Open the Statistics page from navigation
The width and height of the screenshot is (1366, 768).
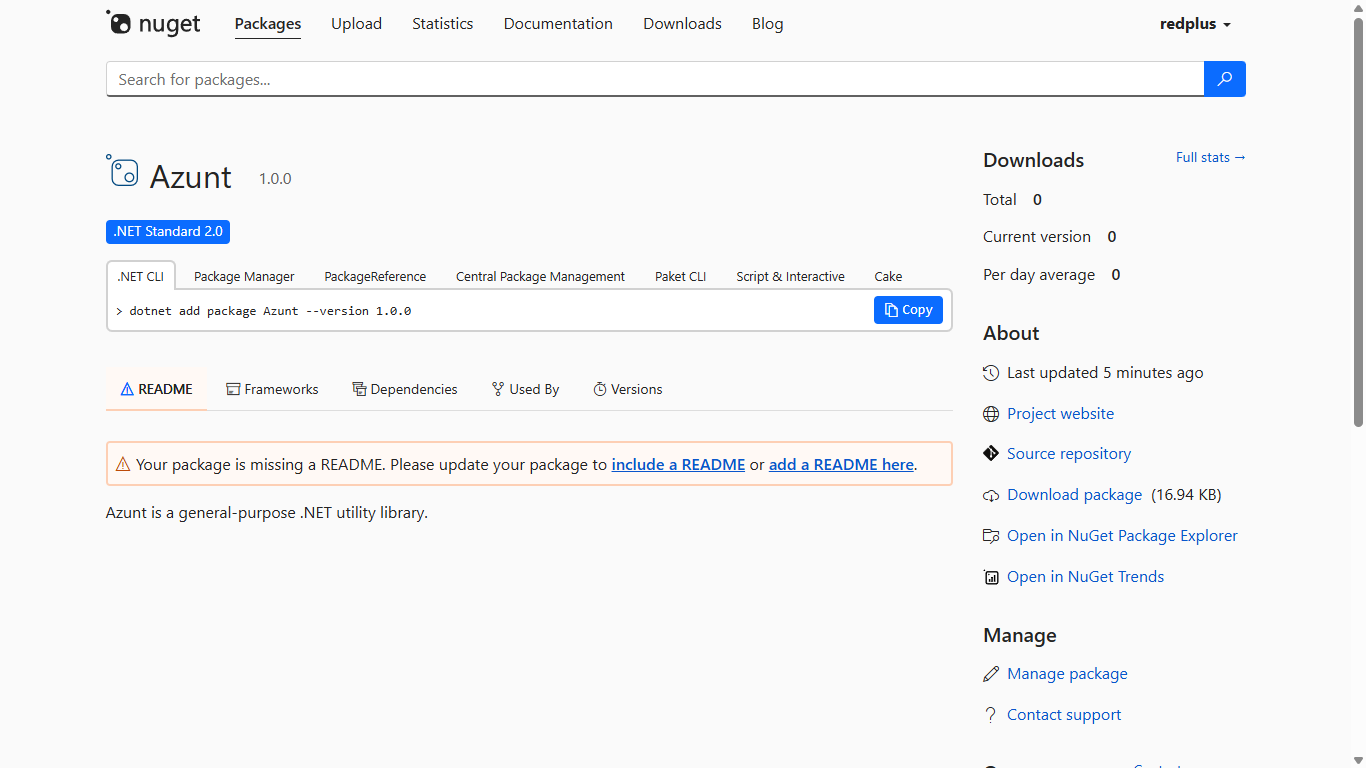(442, 23)
